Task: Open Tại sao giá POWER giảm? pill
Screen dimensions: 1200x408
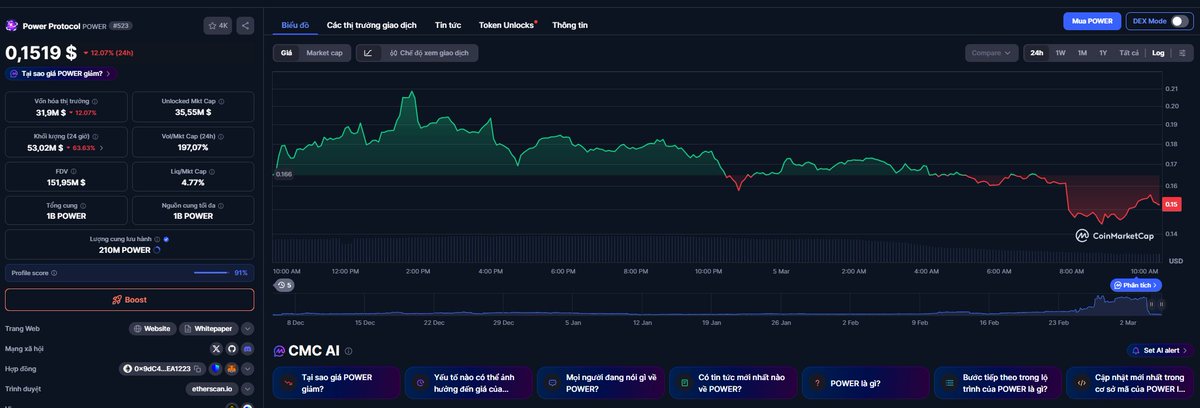Action: coord(61,73)
